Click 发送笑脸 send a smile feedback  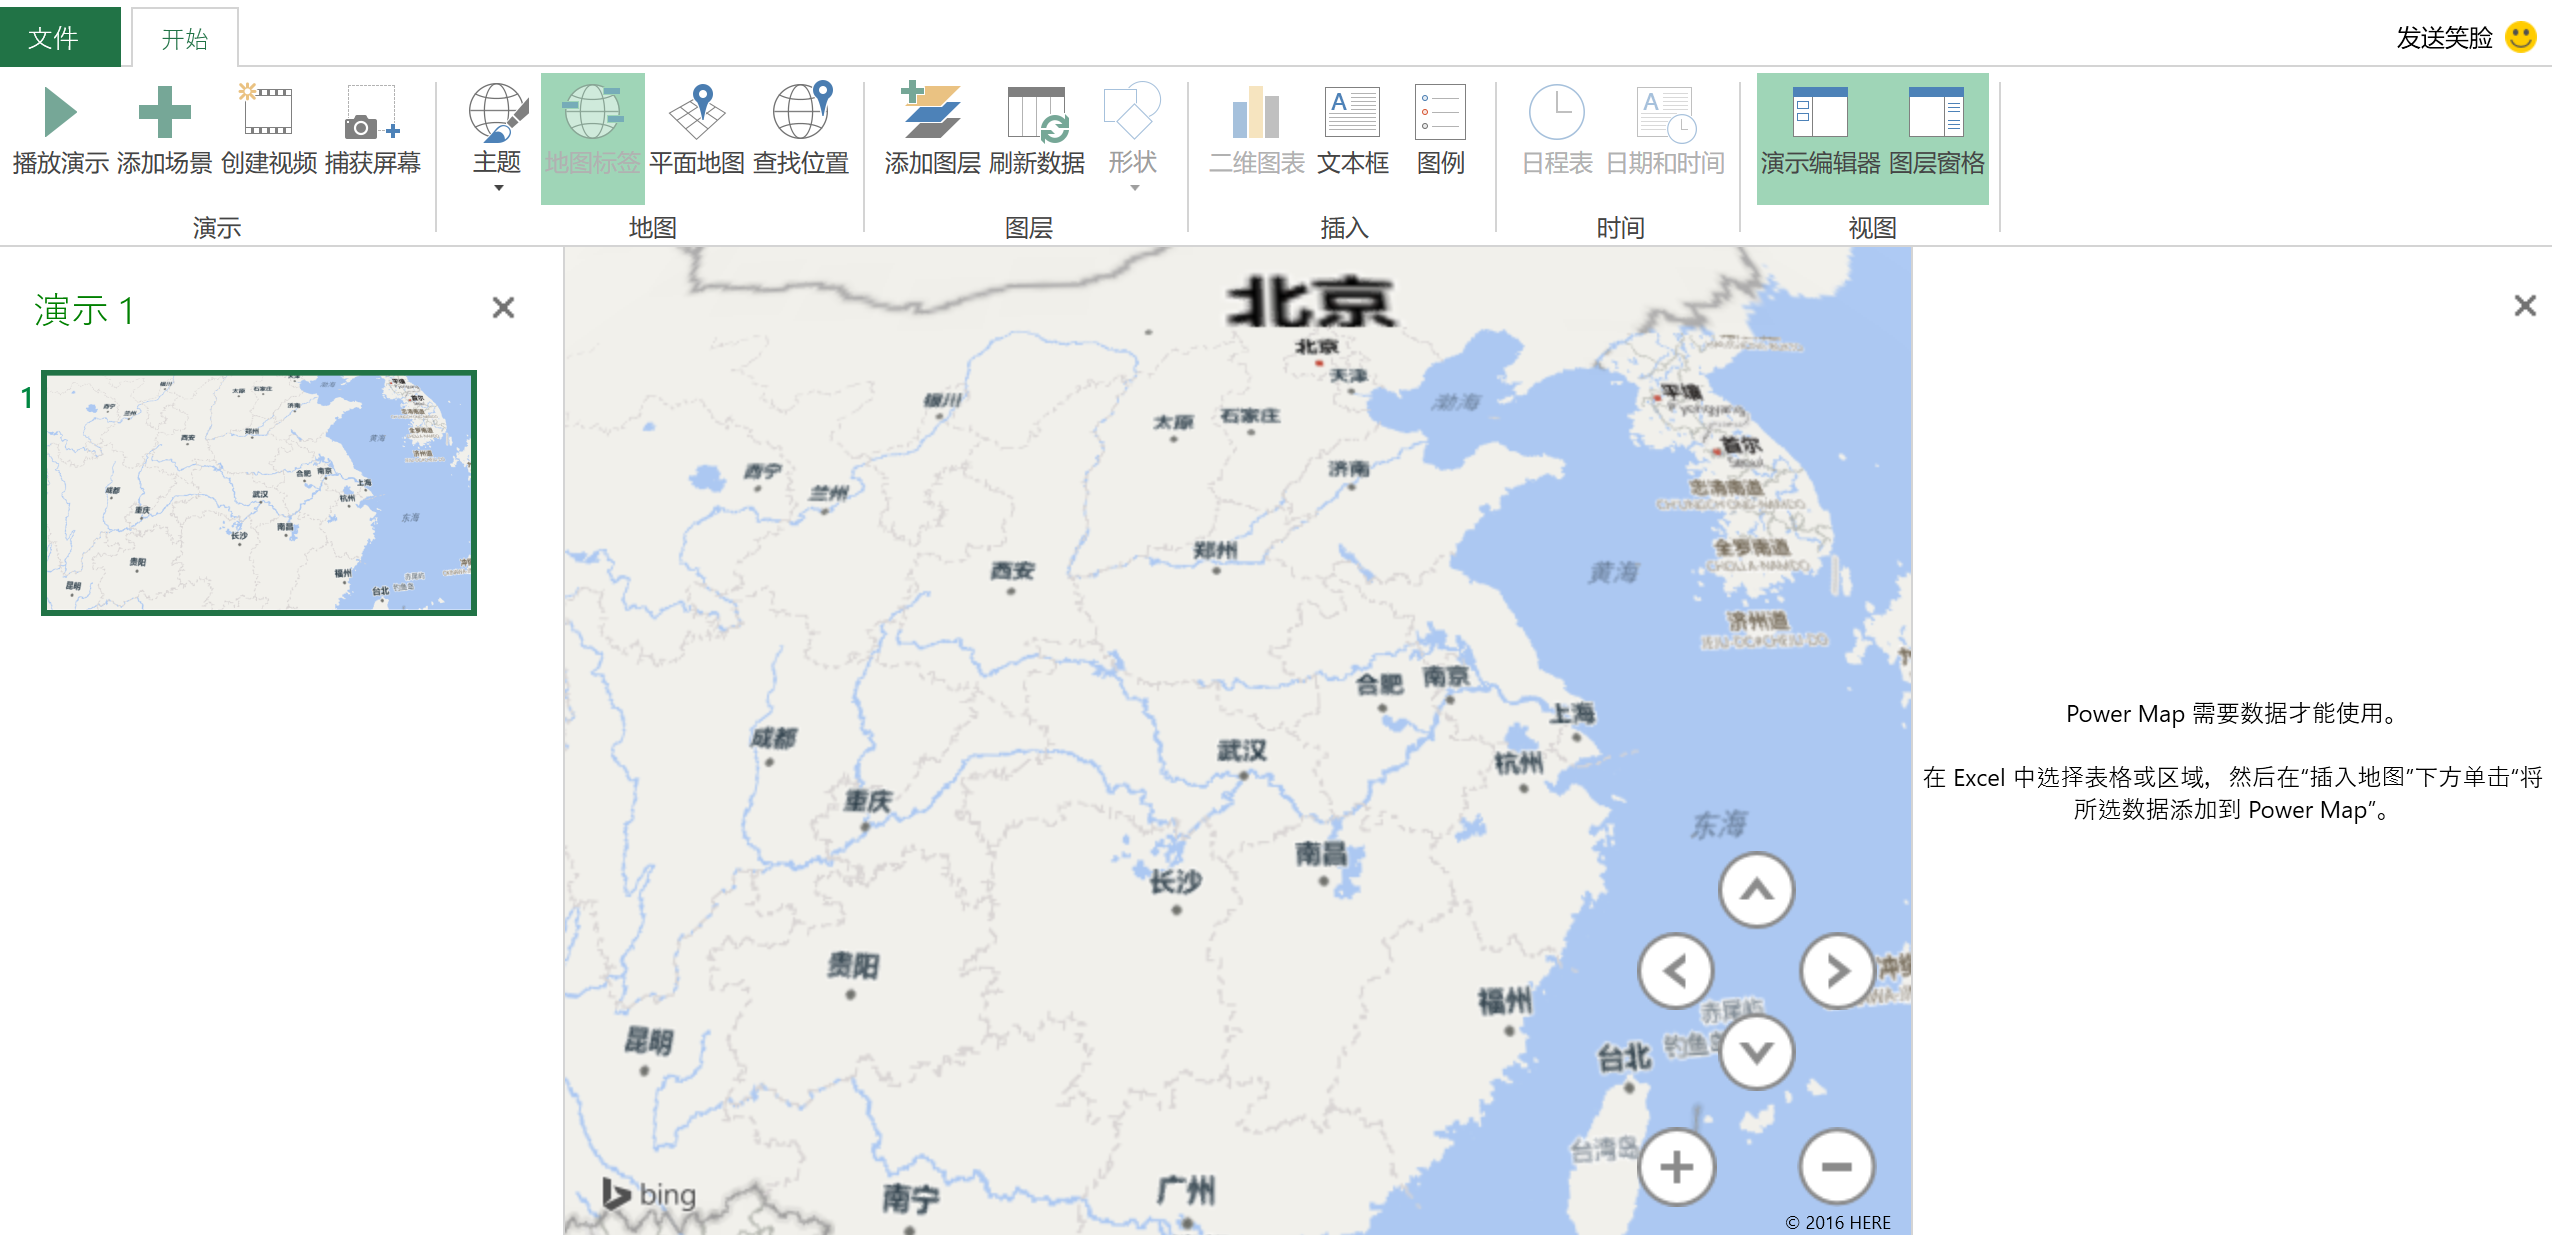pos(2466,38)
